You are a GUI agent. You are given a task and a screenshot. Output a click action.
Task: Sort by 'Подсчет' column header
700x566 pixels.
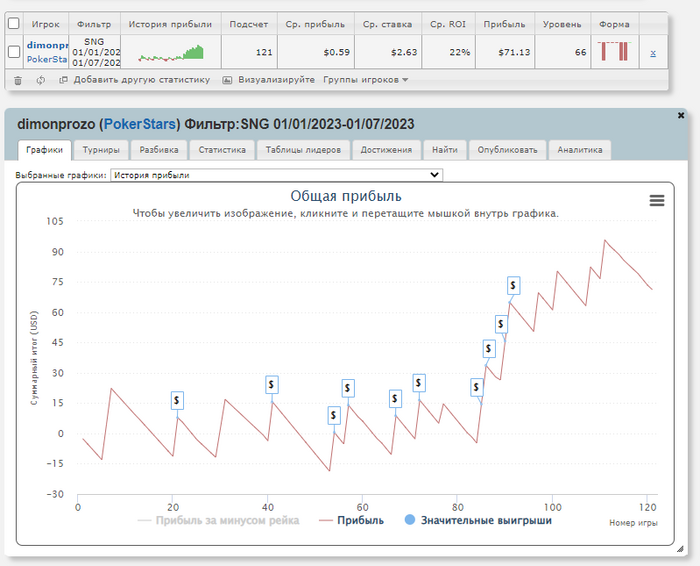[249, 24]
